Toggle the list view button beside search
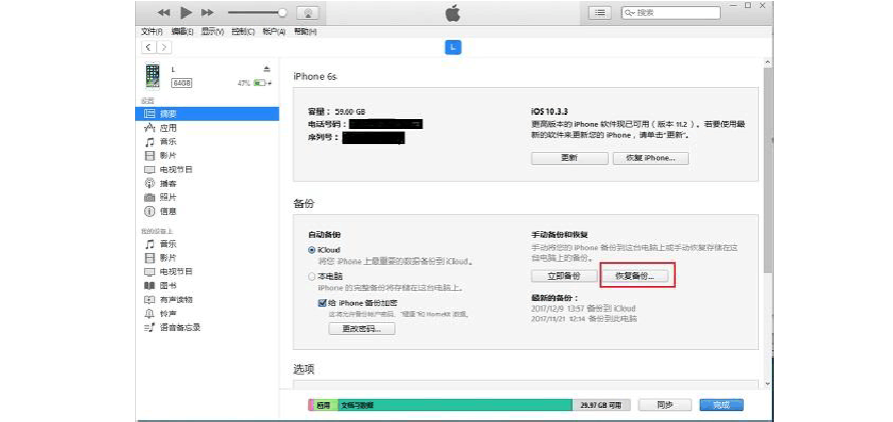Viewport: 893px width, 422px height. click(599, 13)
